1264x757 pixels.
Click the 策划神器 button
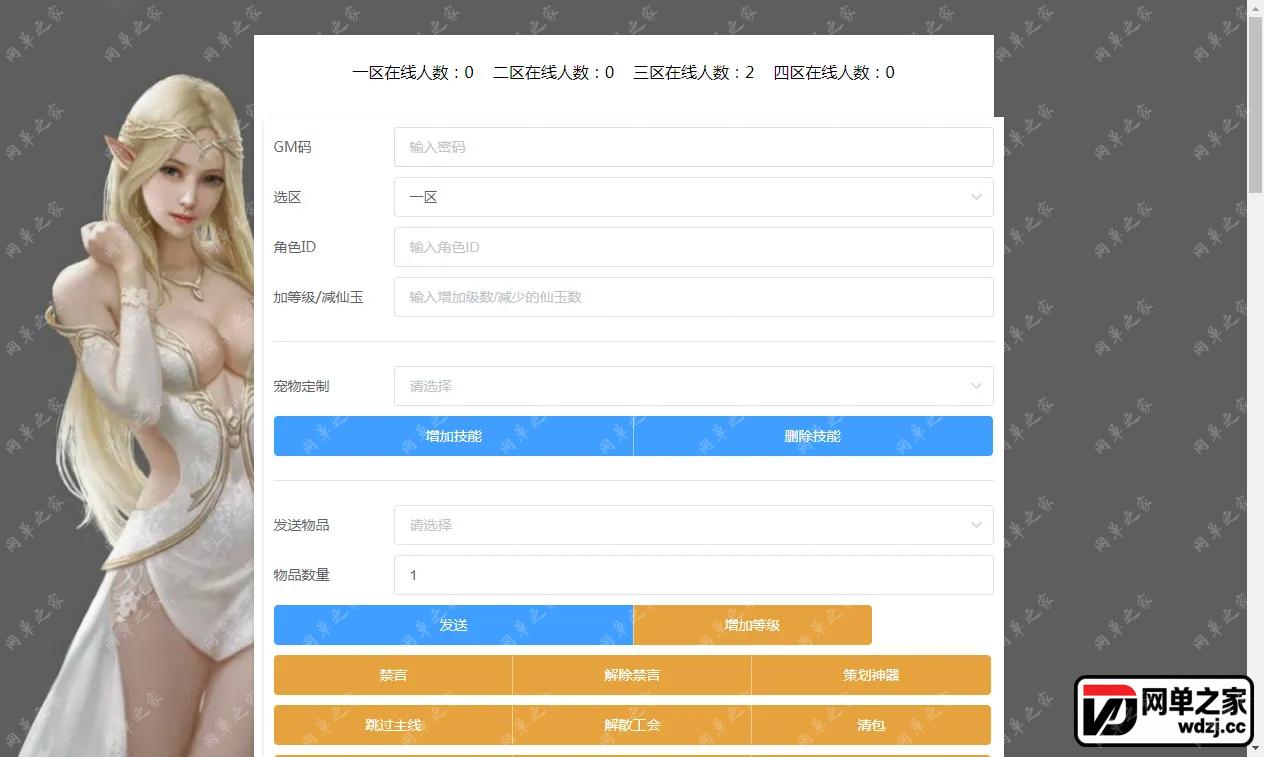(871, 675)
